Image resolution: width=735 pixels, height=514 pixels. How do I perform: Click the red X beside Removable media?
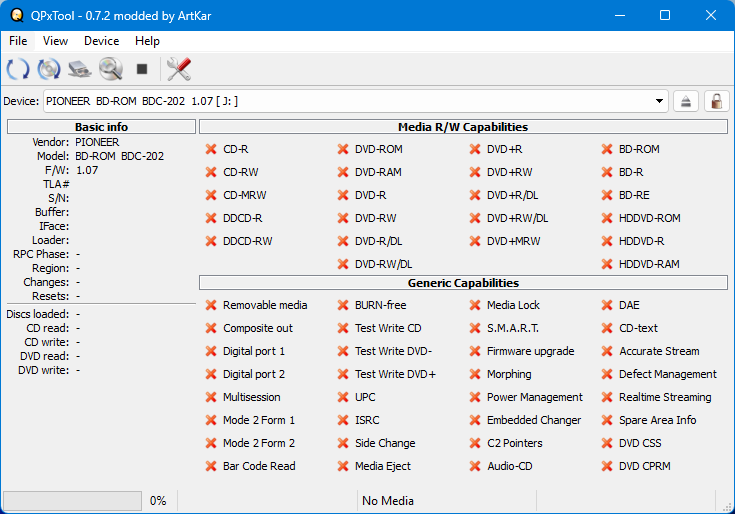[x=211, y=305]
